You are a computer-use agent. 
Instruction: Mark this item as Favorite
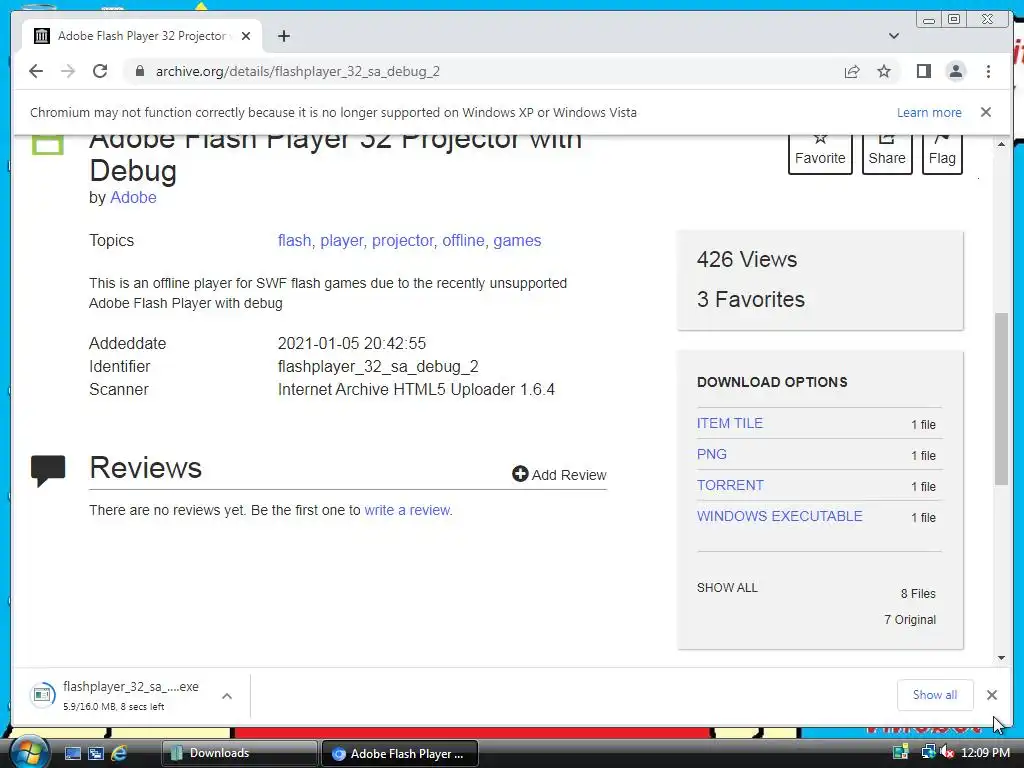point(820,153)
